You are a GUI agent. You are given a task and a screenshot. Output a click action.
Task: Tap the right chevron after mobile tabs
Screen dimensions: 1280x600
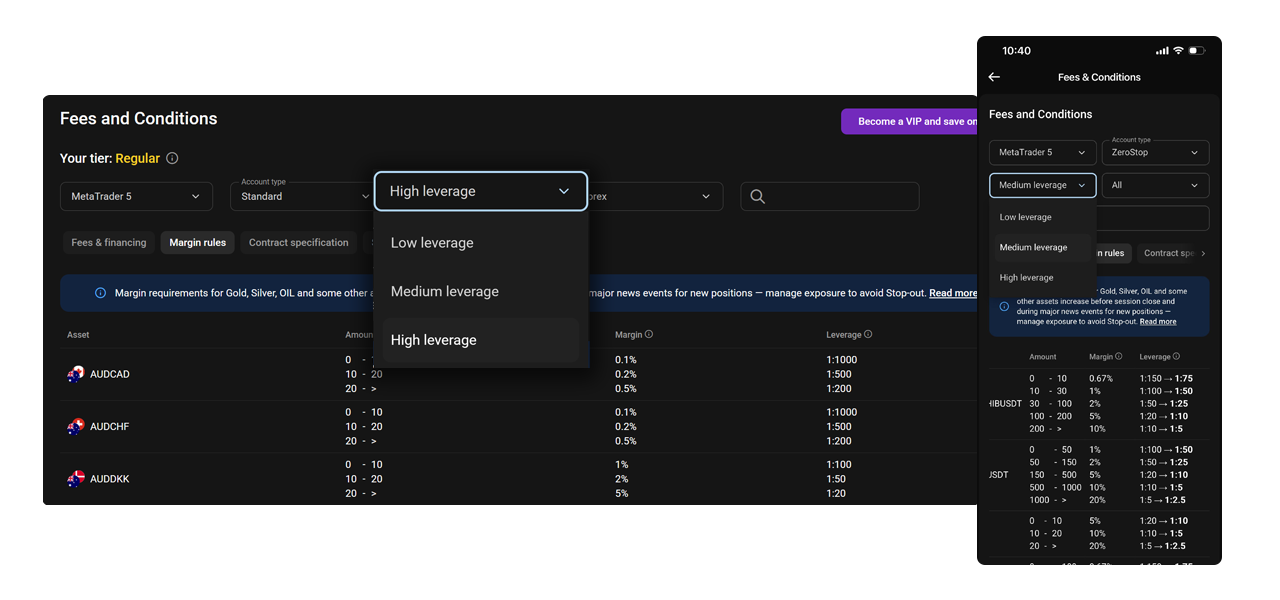[1203, 253]
